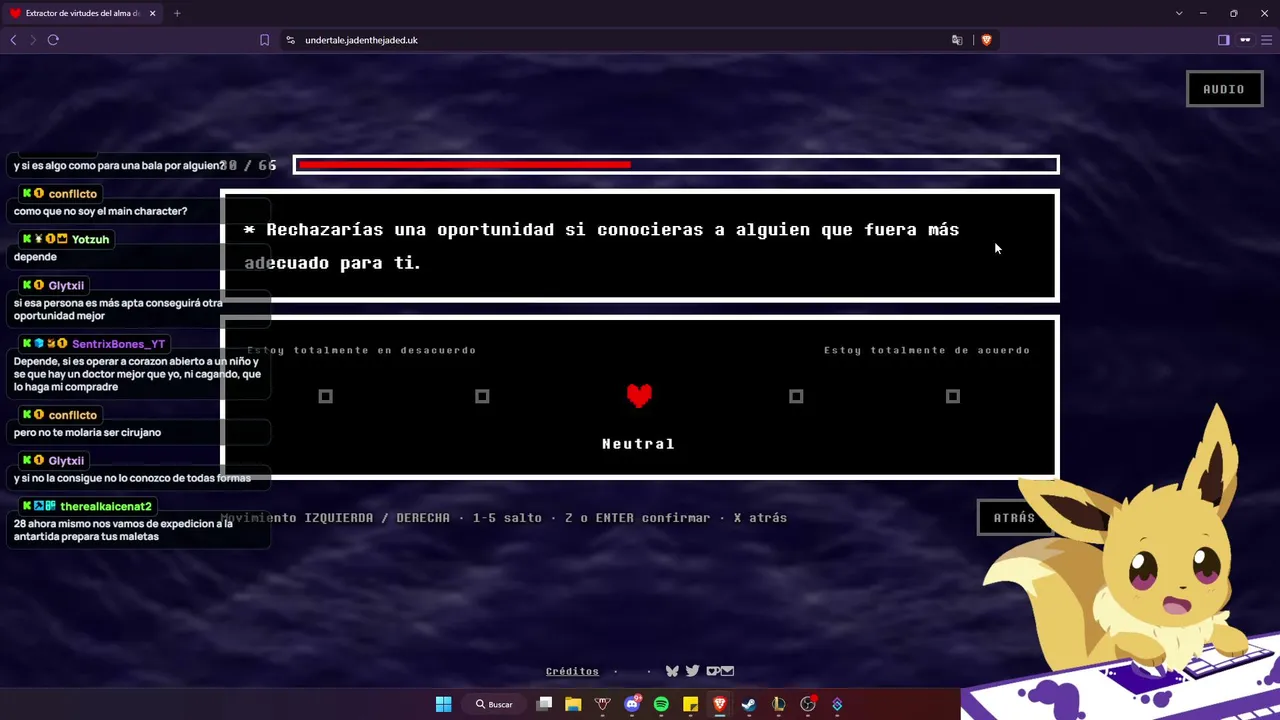This screenshot has width=1280, height=720.
Task: Open a new browser tab
Action: pyautogui.click(x=177, y=13)
